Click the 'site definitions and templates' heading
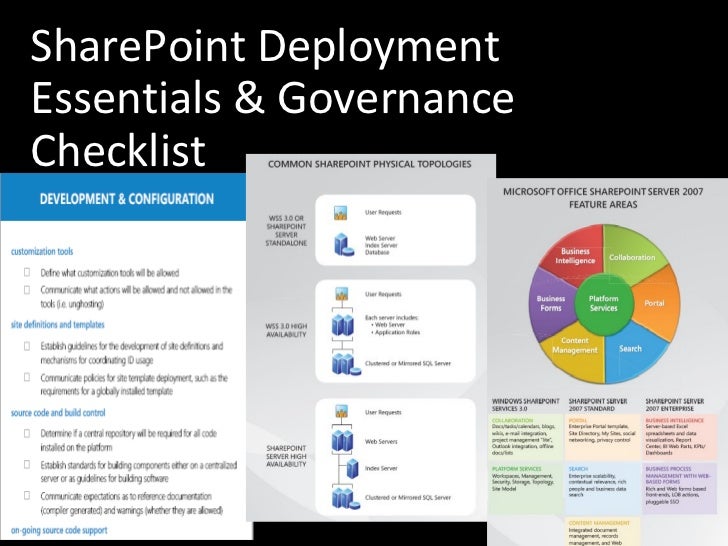This screenshot has height=546, width=728. point(58,325)
